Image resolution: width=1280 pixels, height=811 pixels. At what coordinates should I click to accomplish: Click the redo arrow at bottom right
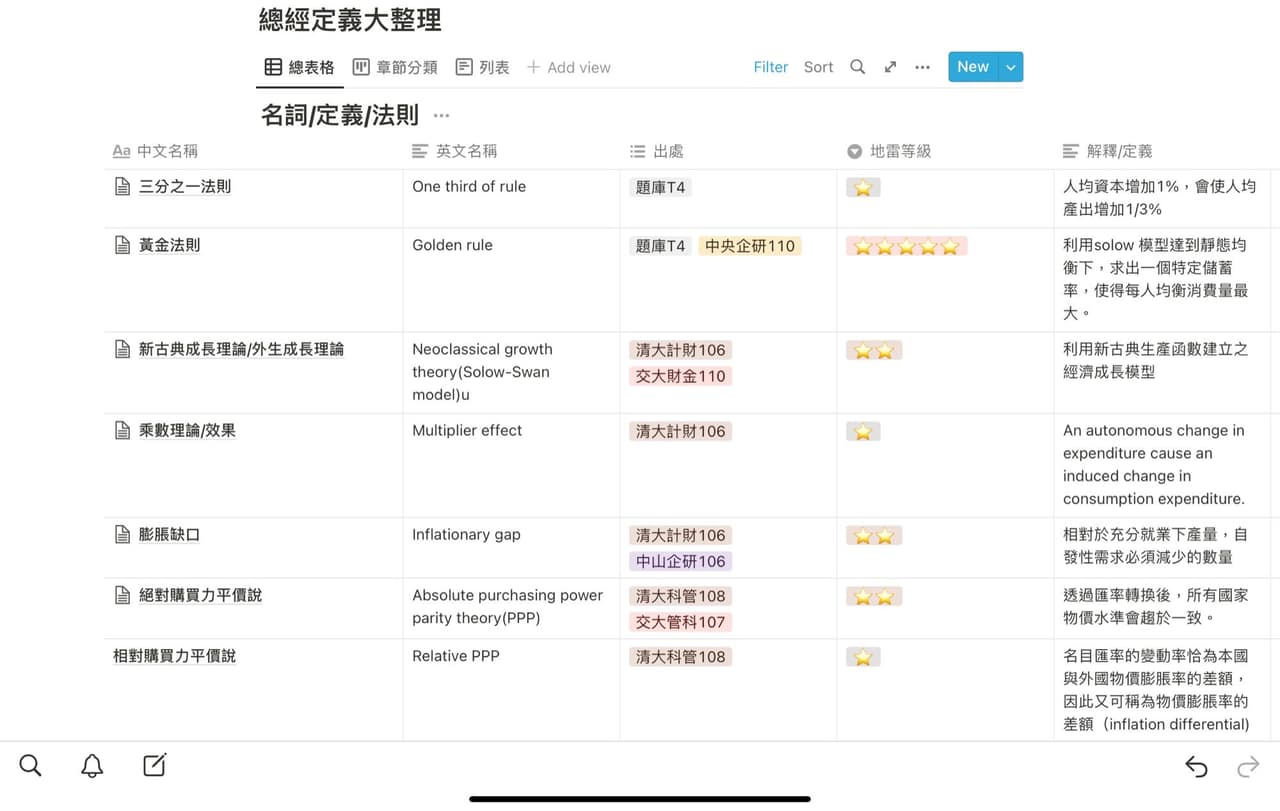click(1248, 766)
